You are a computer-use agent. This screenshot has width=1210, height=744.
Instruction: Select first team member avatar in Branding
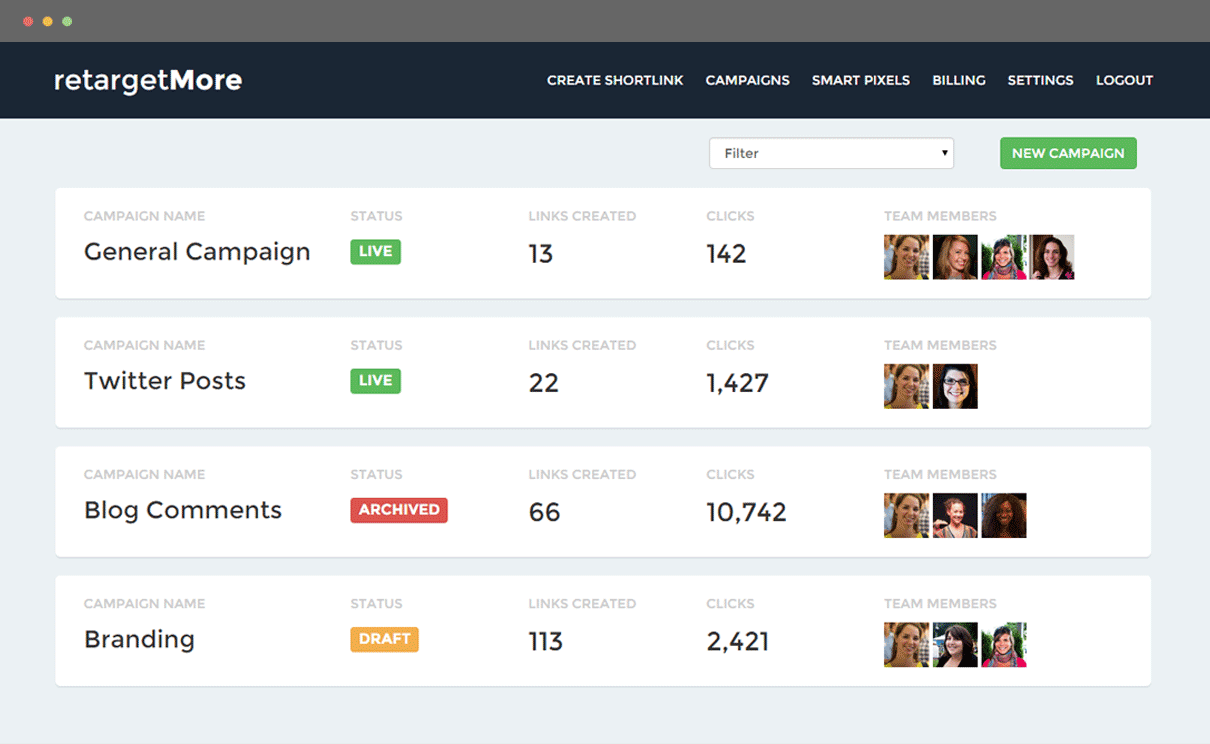[x=906, y=645]
